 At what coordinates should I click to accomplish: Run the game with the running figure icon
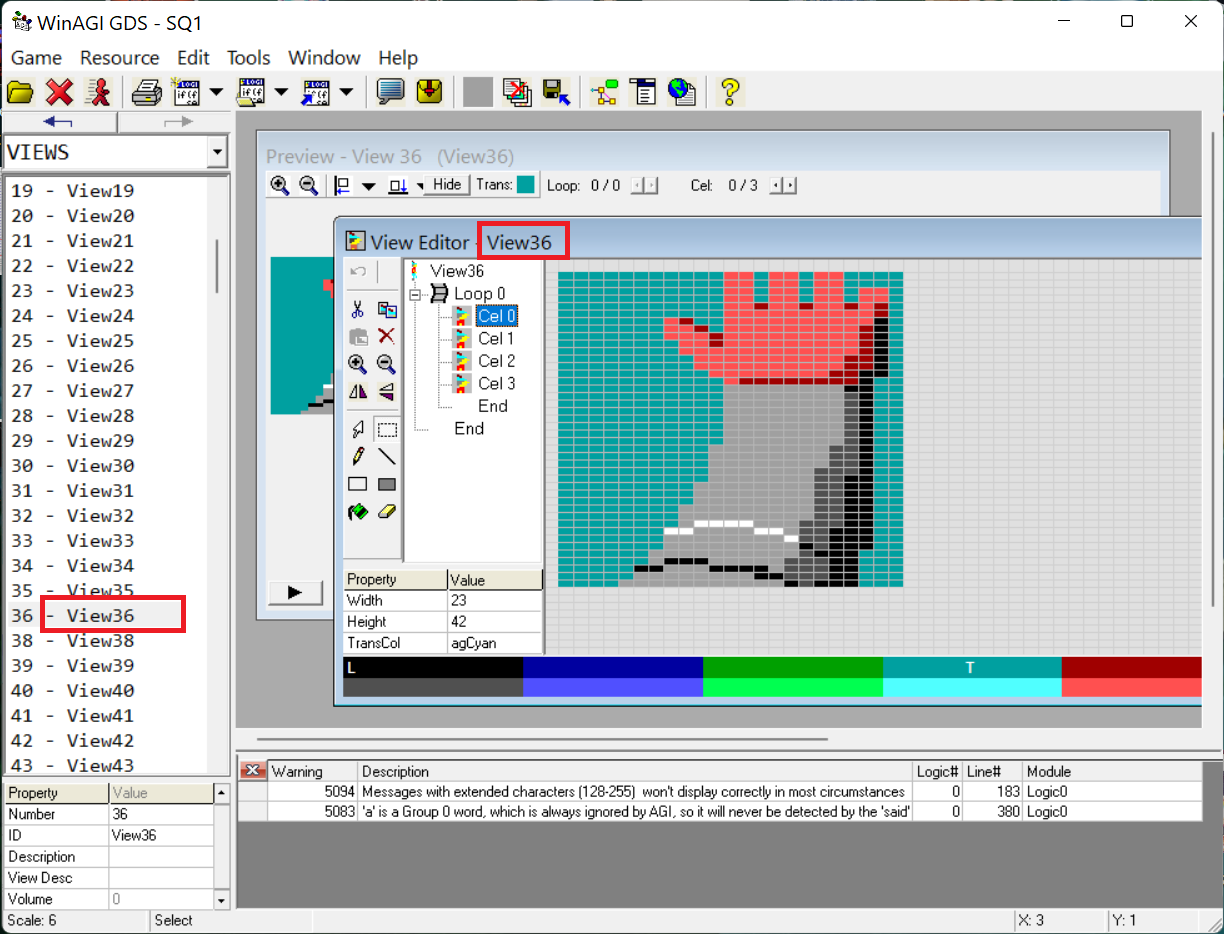coord(98,93)
